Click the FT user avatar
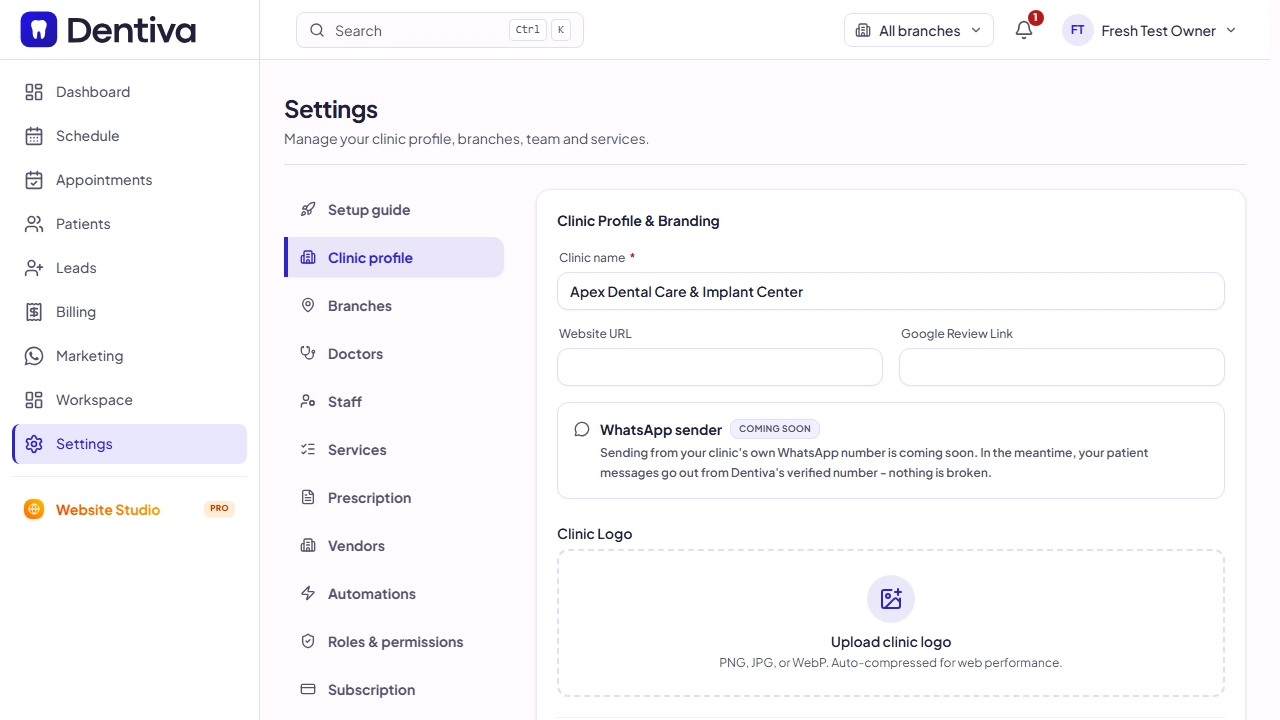1280x720 pixels. 1077,30
